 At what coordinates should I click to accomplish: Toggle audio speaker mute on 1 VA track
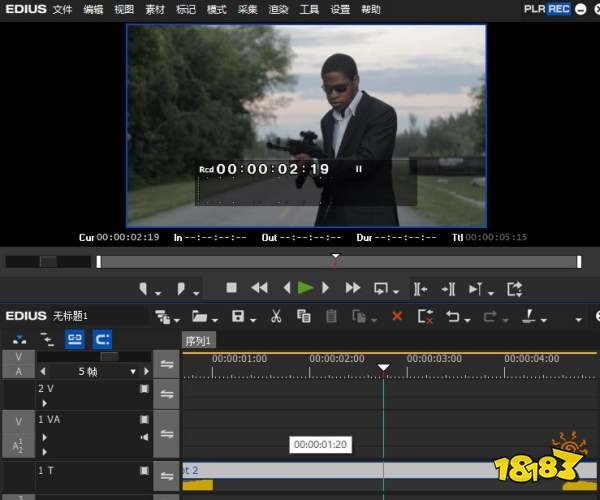pos(144,437)
